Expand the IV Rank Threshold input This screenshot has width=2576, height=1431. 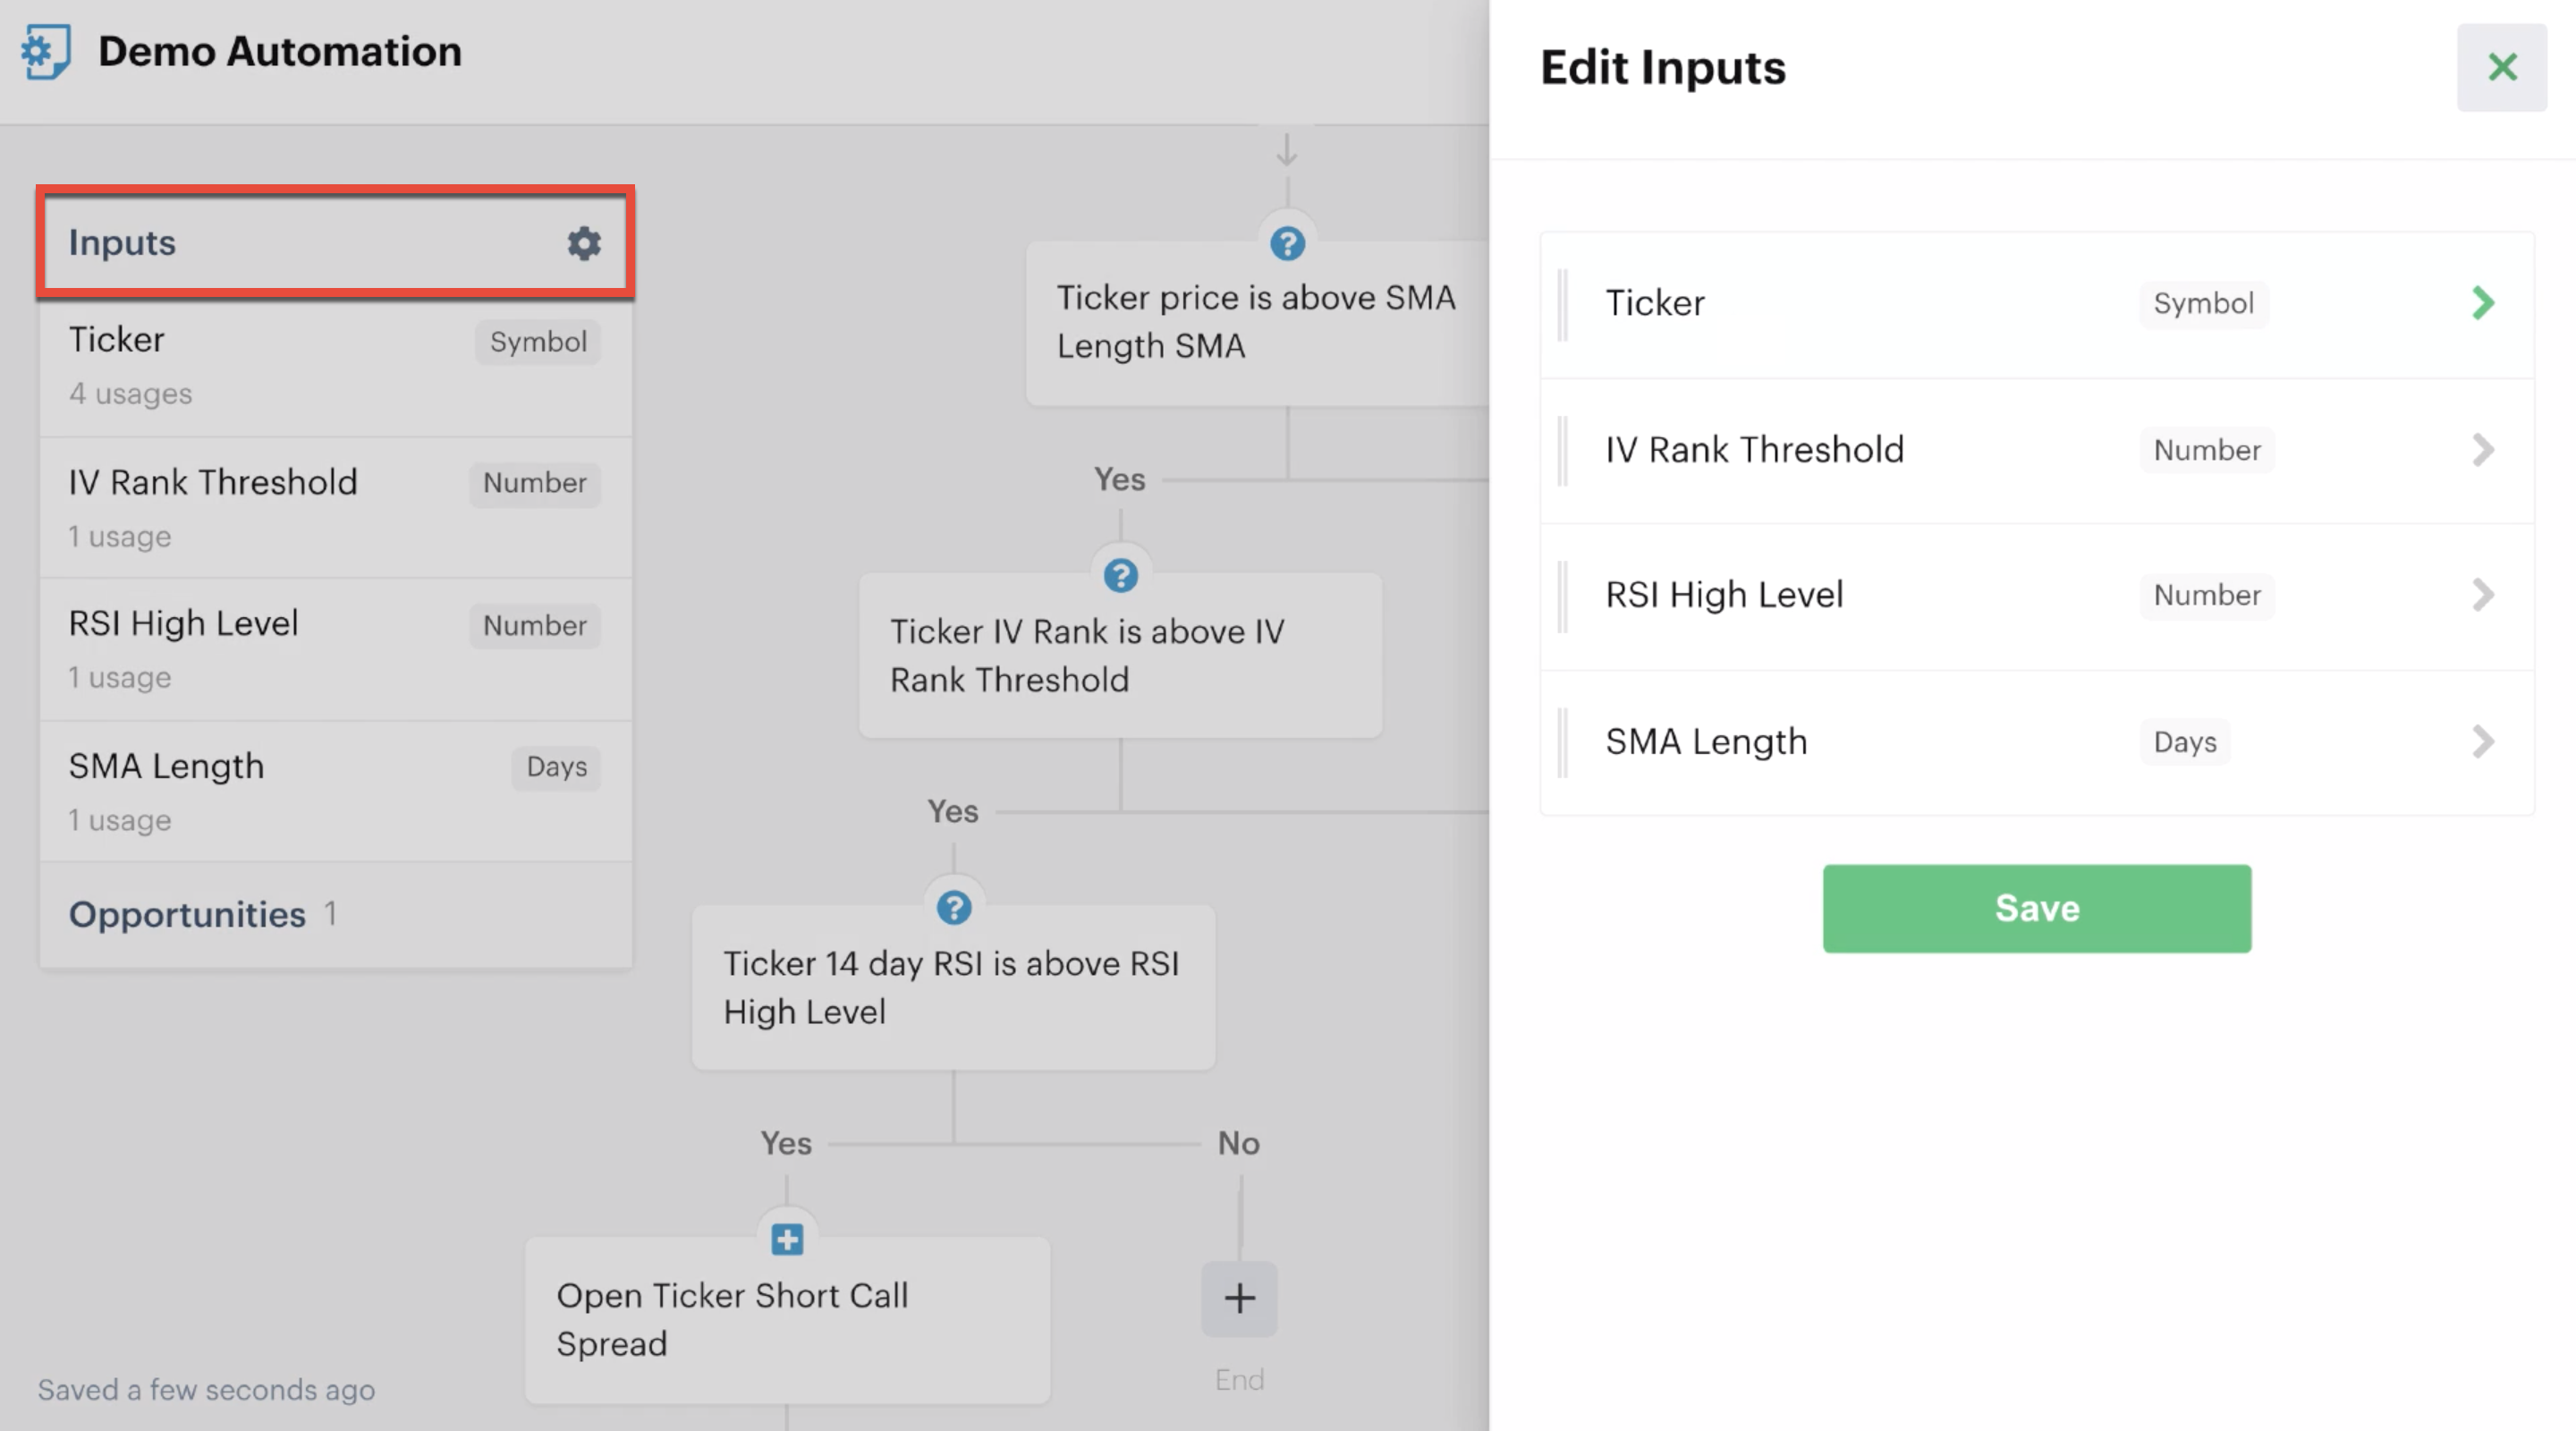click(2484, 450)
